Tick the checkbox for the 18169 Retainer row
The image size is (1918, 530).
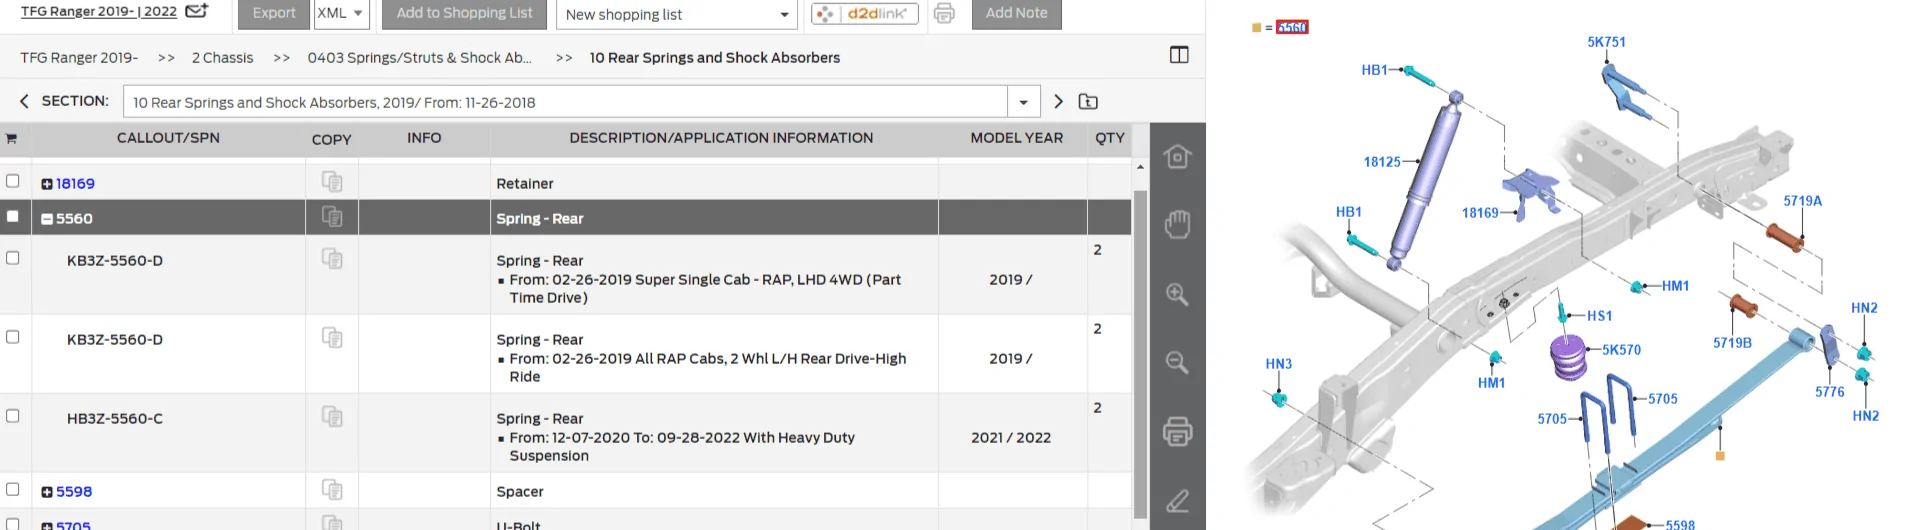[x=13, y=181]
